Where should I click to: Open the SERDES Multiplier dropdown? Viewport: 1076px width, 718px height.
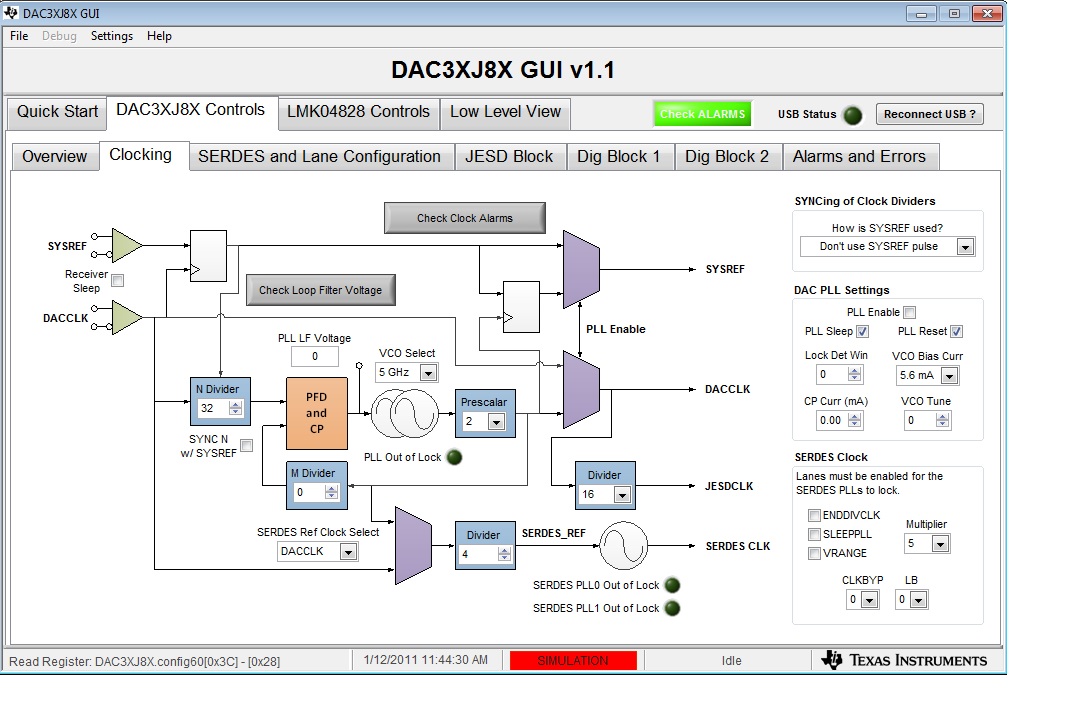[940, 544]
